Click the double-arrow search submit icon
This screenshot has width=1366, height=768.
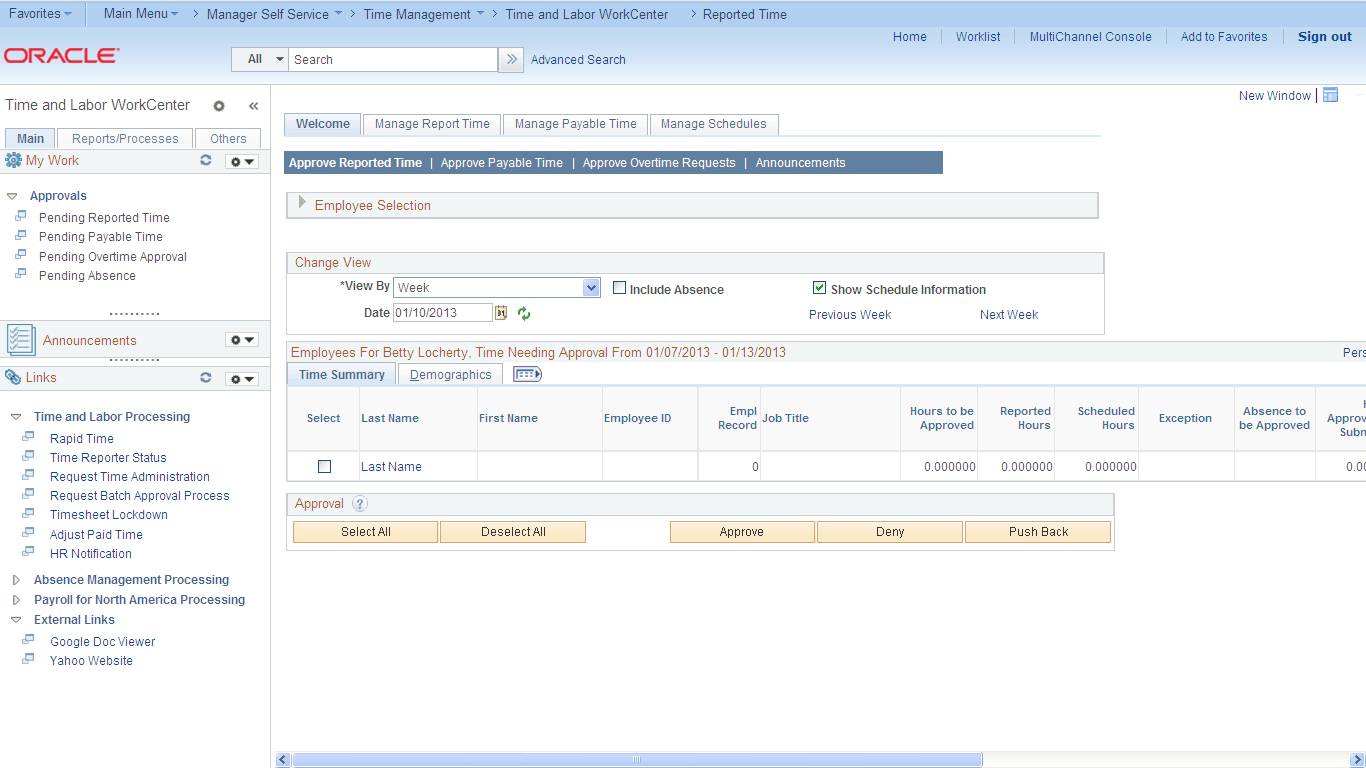511,59
